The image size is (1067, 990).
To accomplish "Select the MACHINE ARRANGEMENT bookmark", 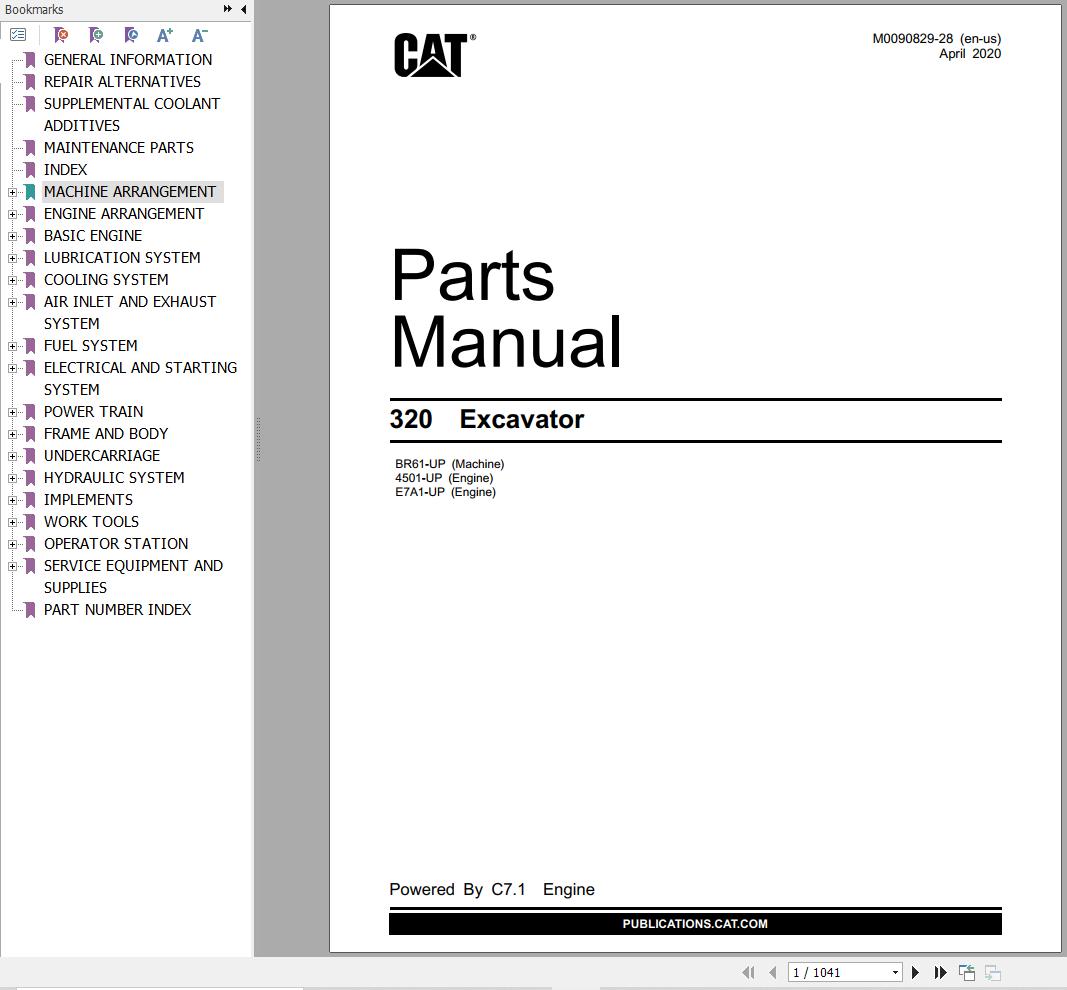I will pyautogui.click(x=130, y=191).
